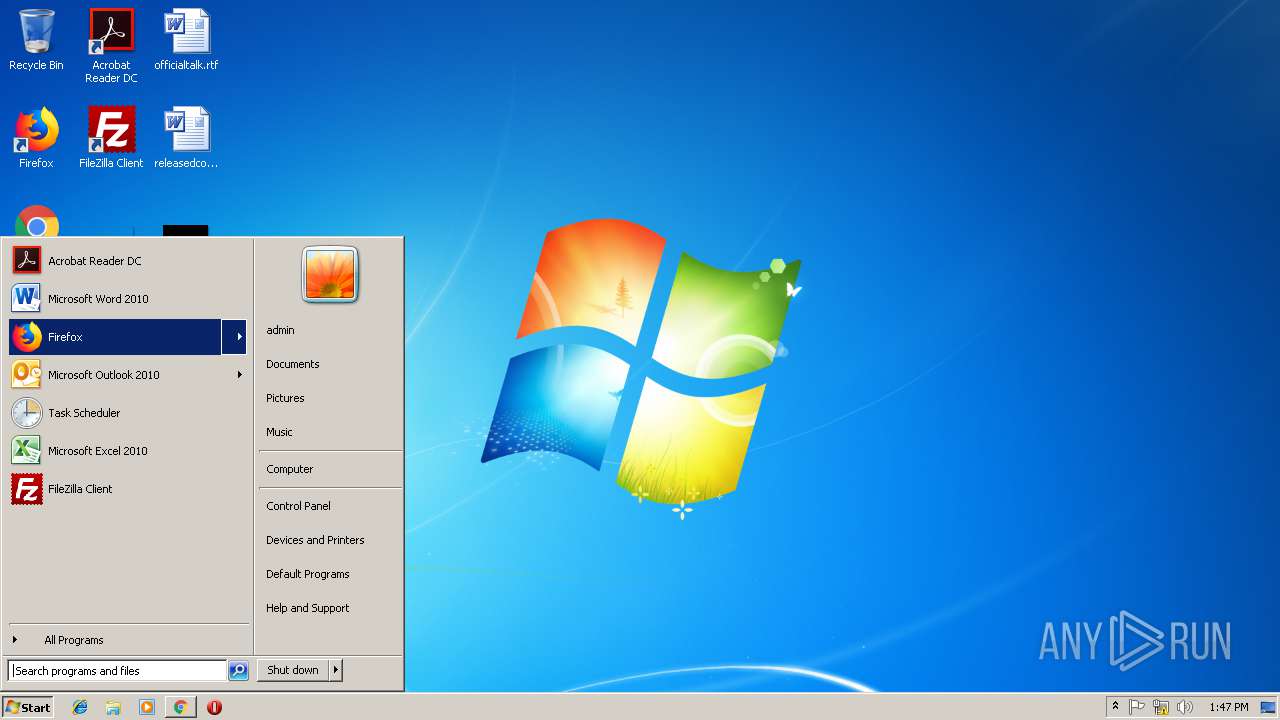Screen dimensions: 1280x720
Task: Launch FileZilla Client from Start menu
Action: 128,489
